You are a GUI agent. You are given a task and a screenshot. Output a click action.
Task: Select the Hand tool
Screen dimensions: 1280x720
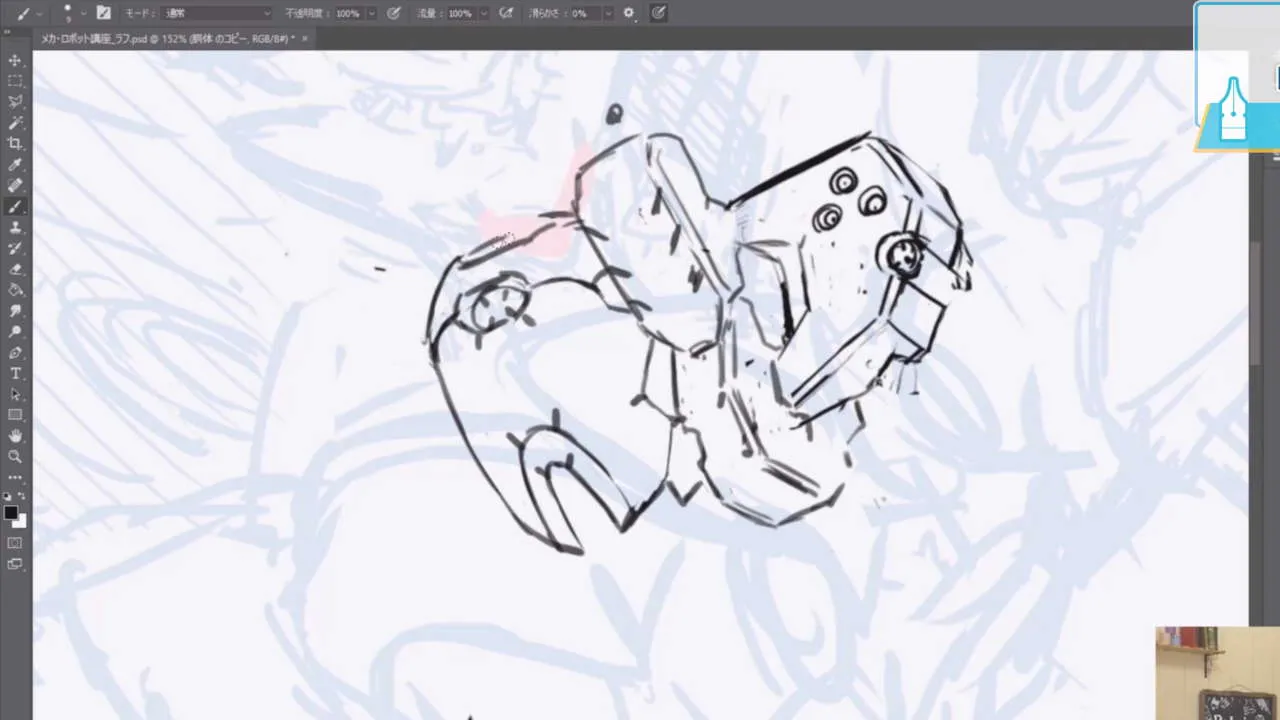point(15,435)
